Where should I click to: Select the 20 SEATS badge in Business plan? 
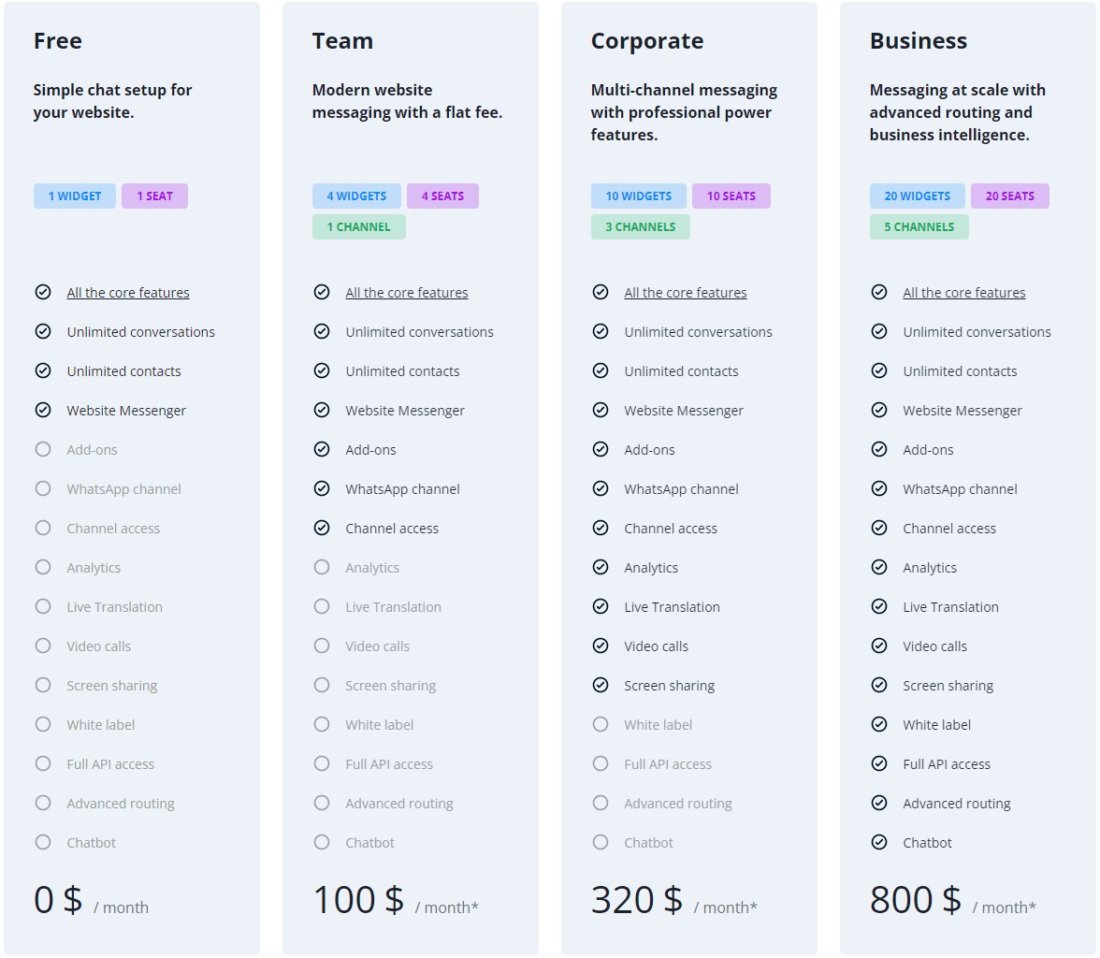1010,195
